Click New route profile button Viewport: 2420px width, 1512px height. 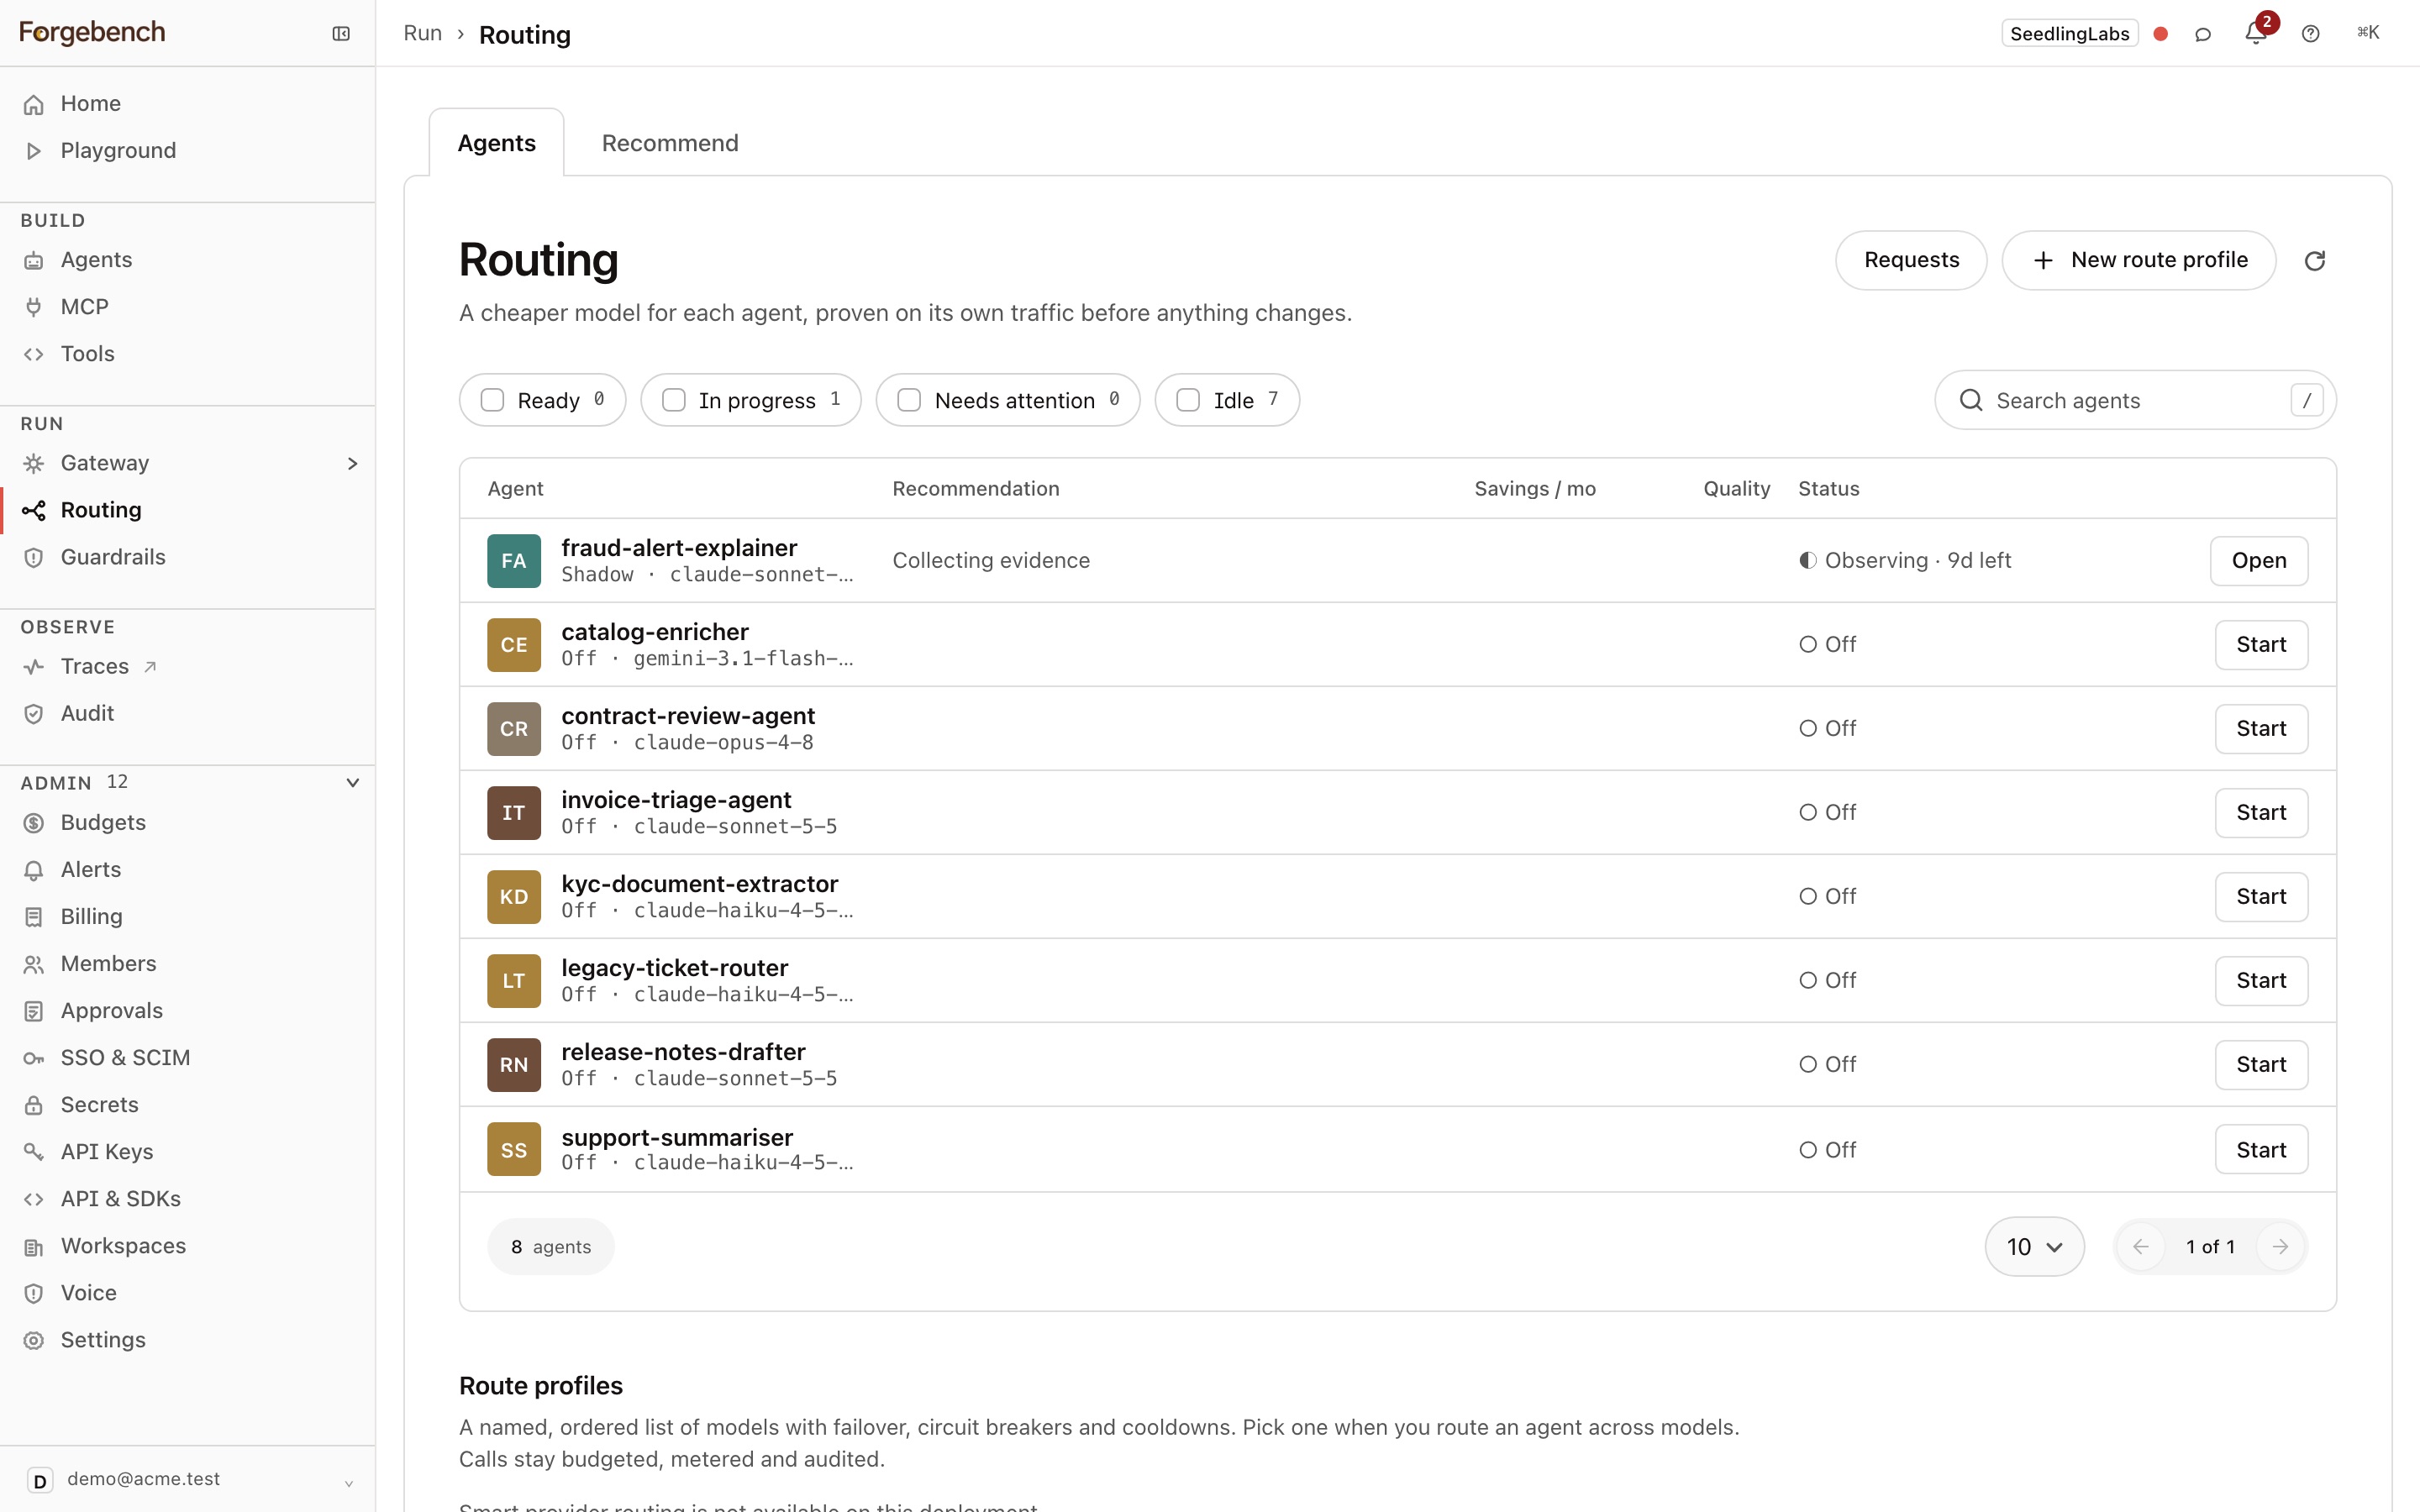2139,260
